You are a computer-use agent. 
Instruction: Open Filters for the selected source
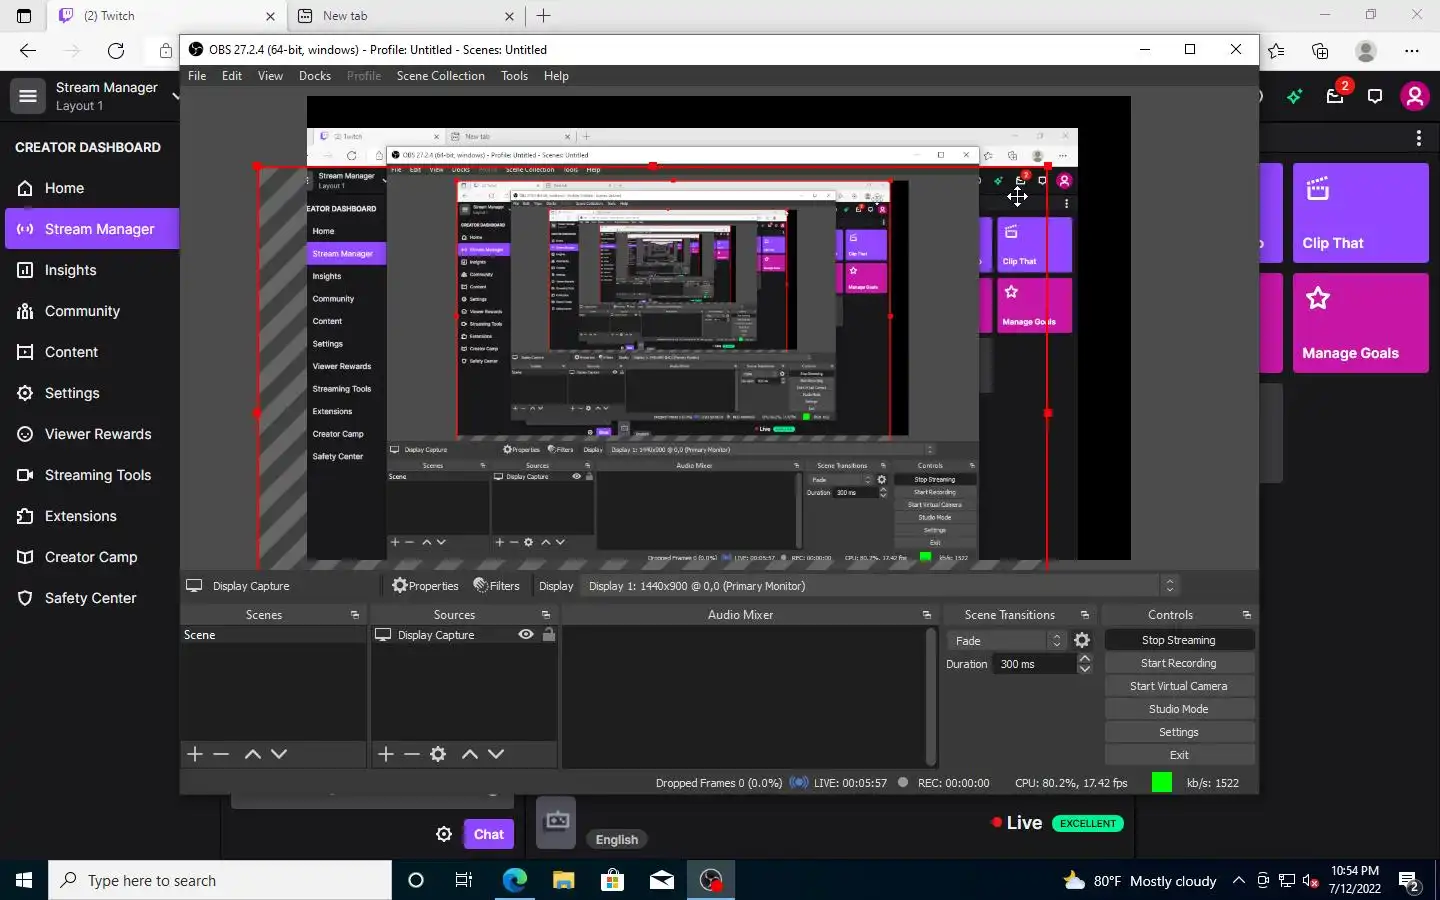point(497,586)
